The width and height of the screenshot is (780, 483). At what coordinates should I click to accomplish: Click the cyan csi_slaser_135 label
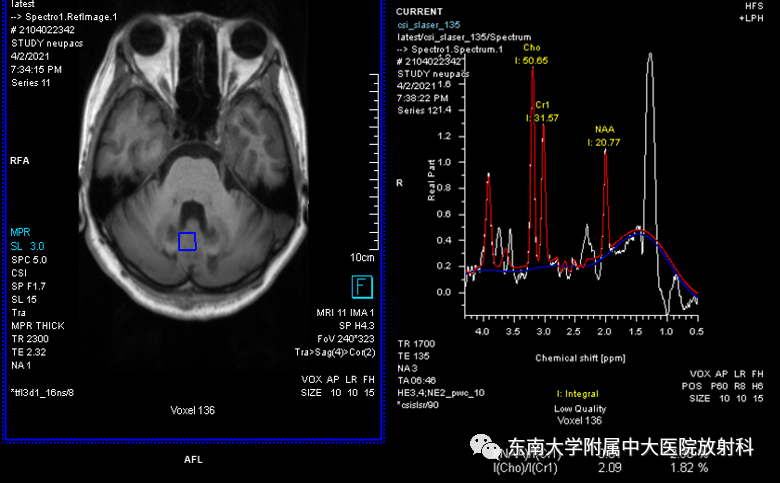click(x=428, y=24)
